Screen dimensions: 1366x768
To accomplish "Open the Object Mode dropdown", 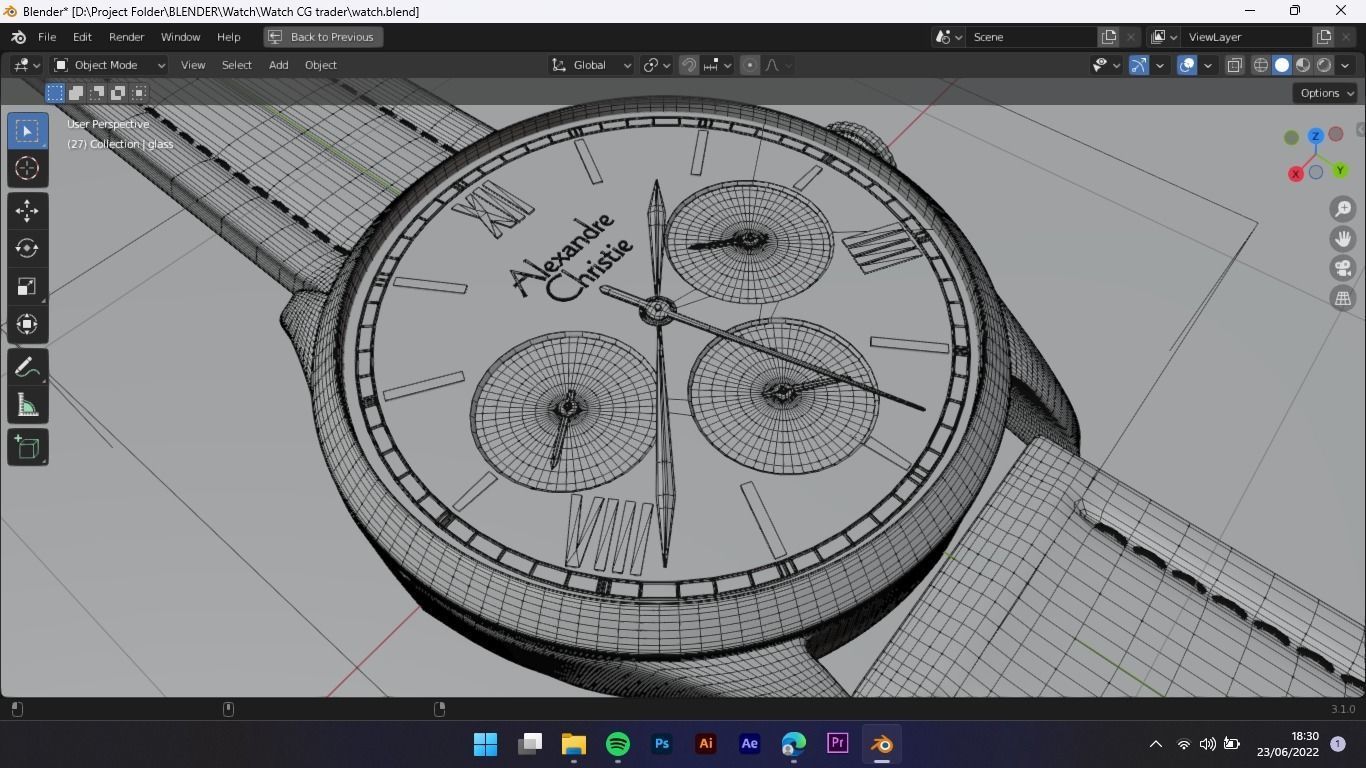I will (109, 65).
